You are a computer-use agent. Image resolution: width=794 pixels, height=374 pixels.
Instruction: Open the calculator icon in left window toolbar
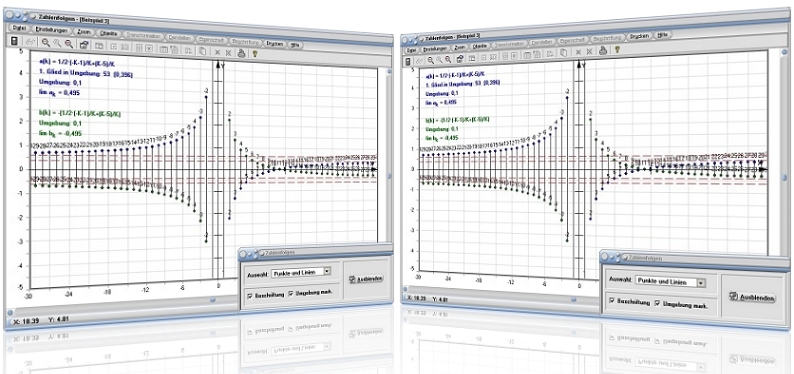point(14,41)
